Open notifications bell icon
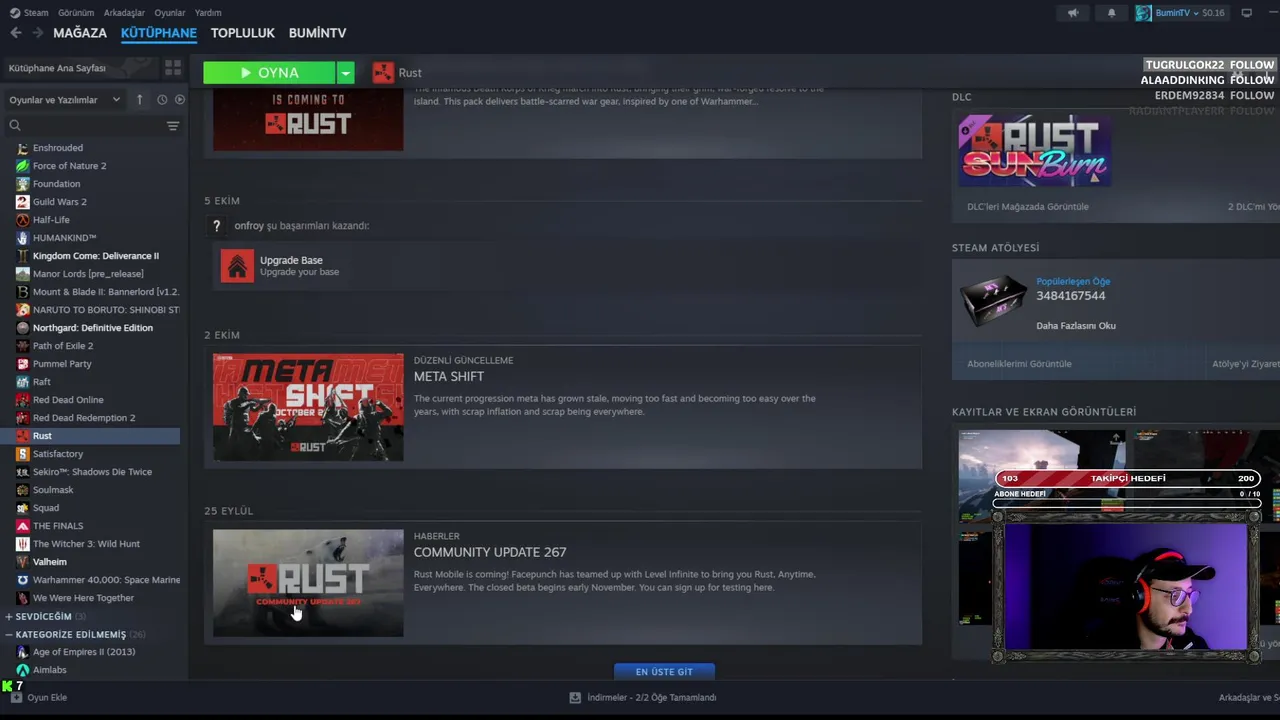The image size is (1280, 720). pos(1112,13)
